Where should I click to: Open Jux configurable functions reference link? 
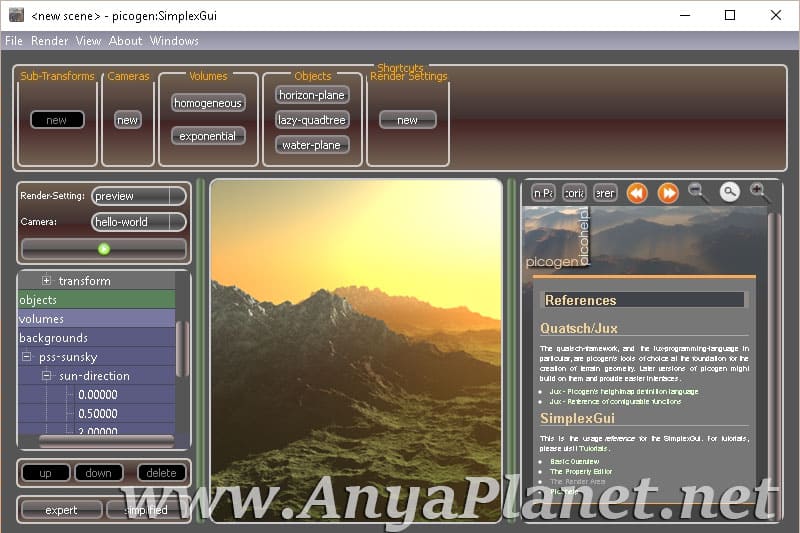(615, 401)
